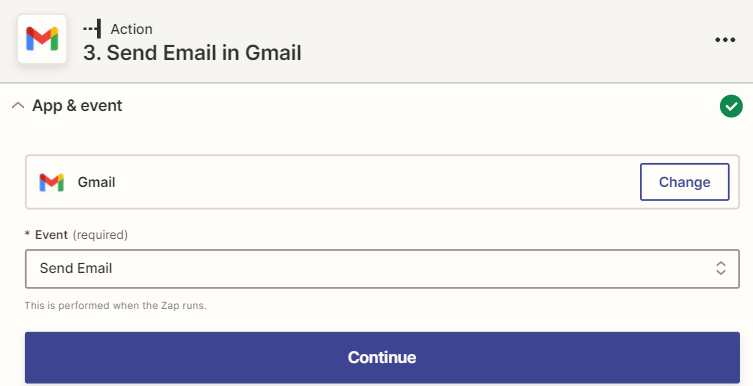Click the small Gmail icon in app field
This screenshot has width=753, height=386.
pos(51,182)
